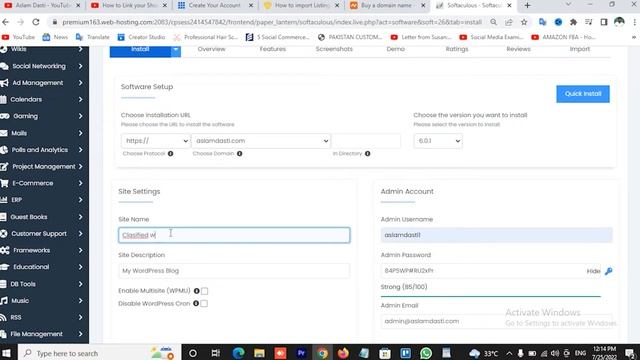Click the Frameworks gears icon
The height and width of the screenshot is (360, 640).
4,250
